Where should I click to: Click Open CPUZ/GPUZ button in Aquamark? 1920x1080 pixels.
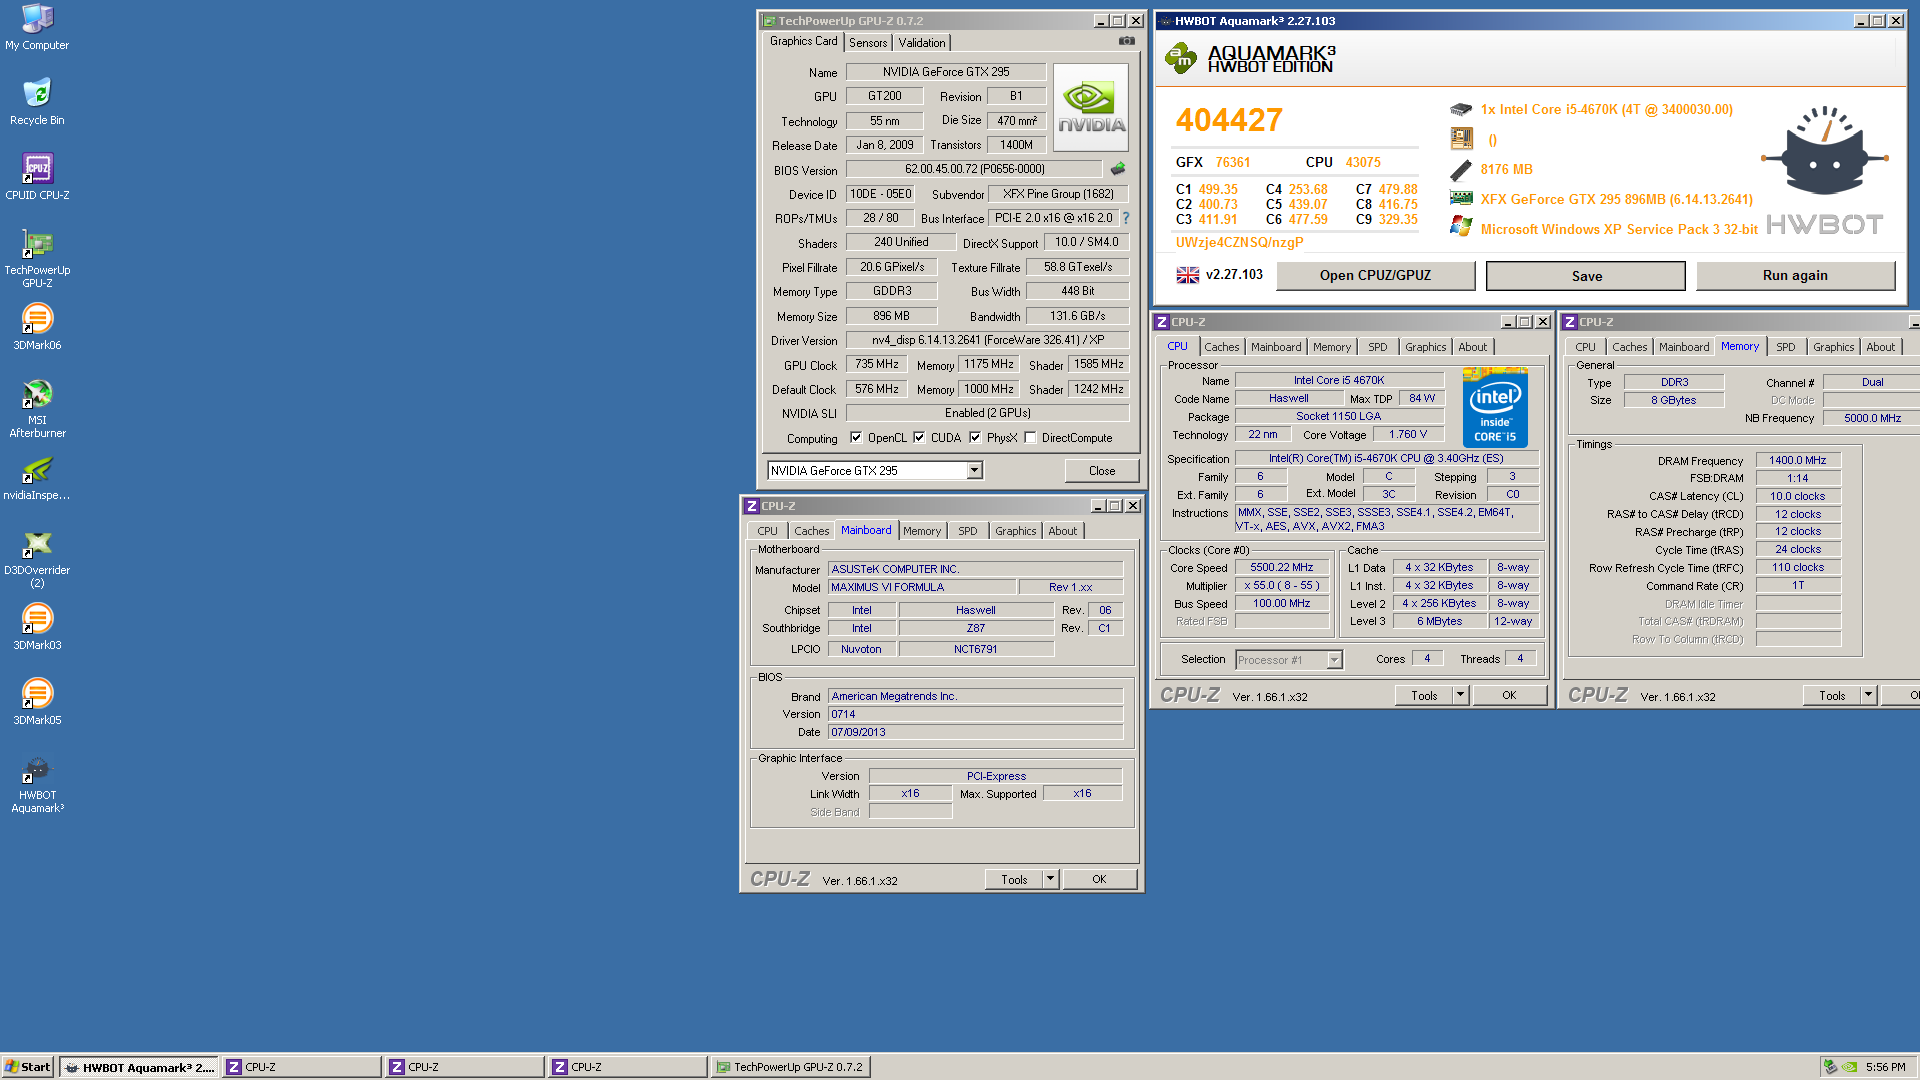[x=1375, y=276]
